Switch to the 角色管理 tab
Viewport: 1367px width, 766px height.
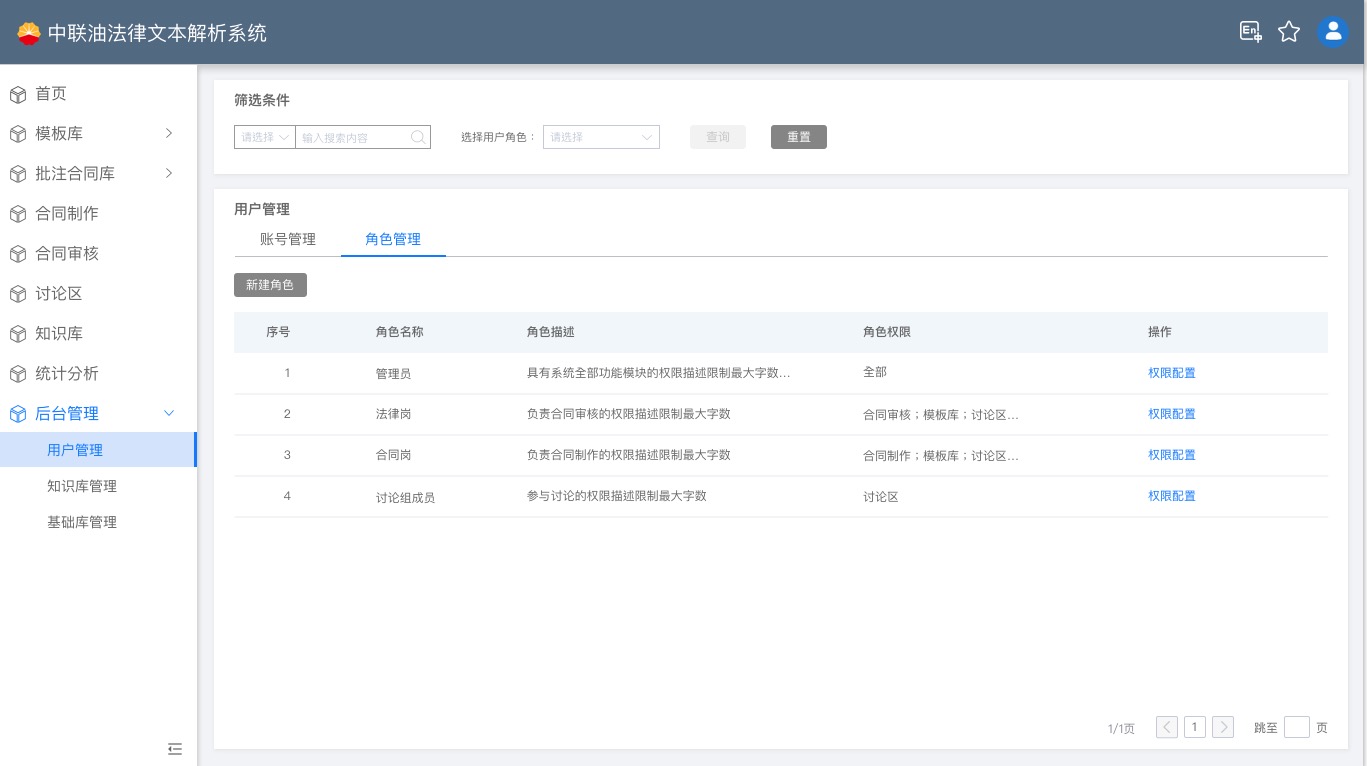[393, 239]
